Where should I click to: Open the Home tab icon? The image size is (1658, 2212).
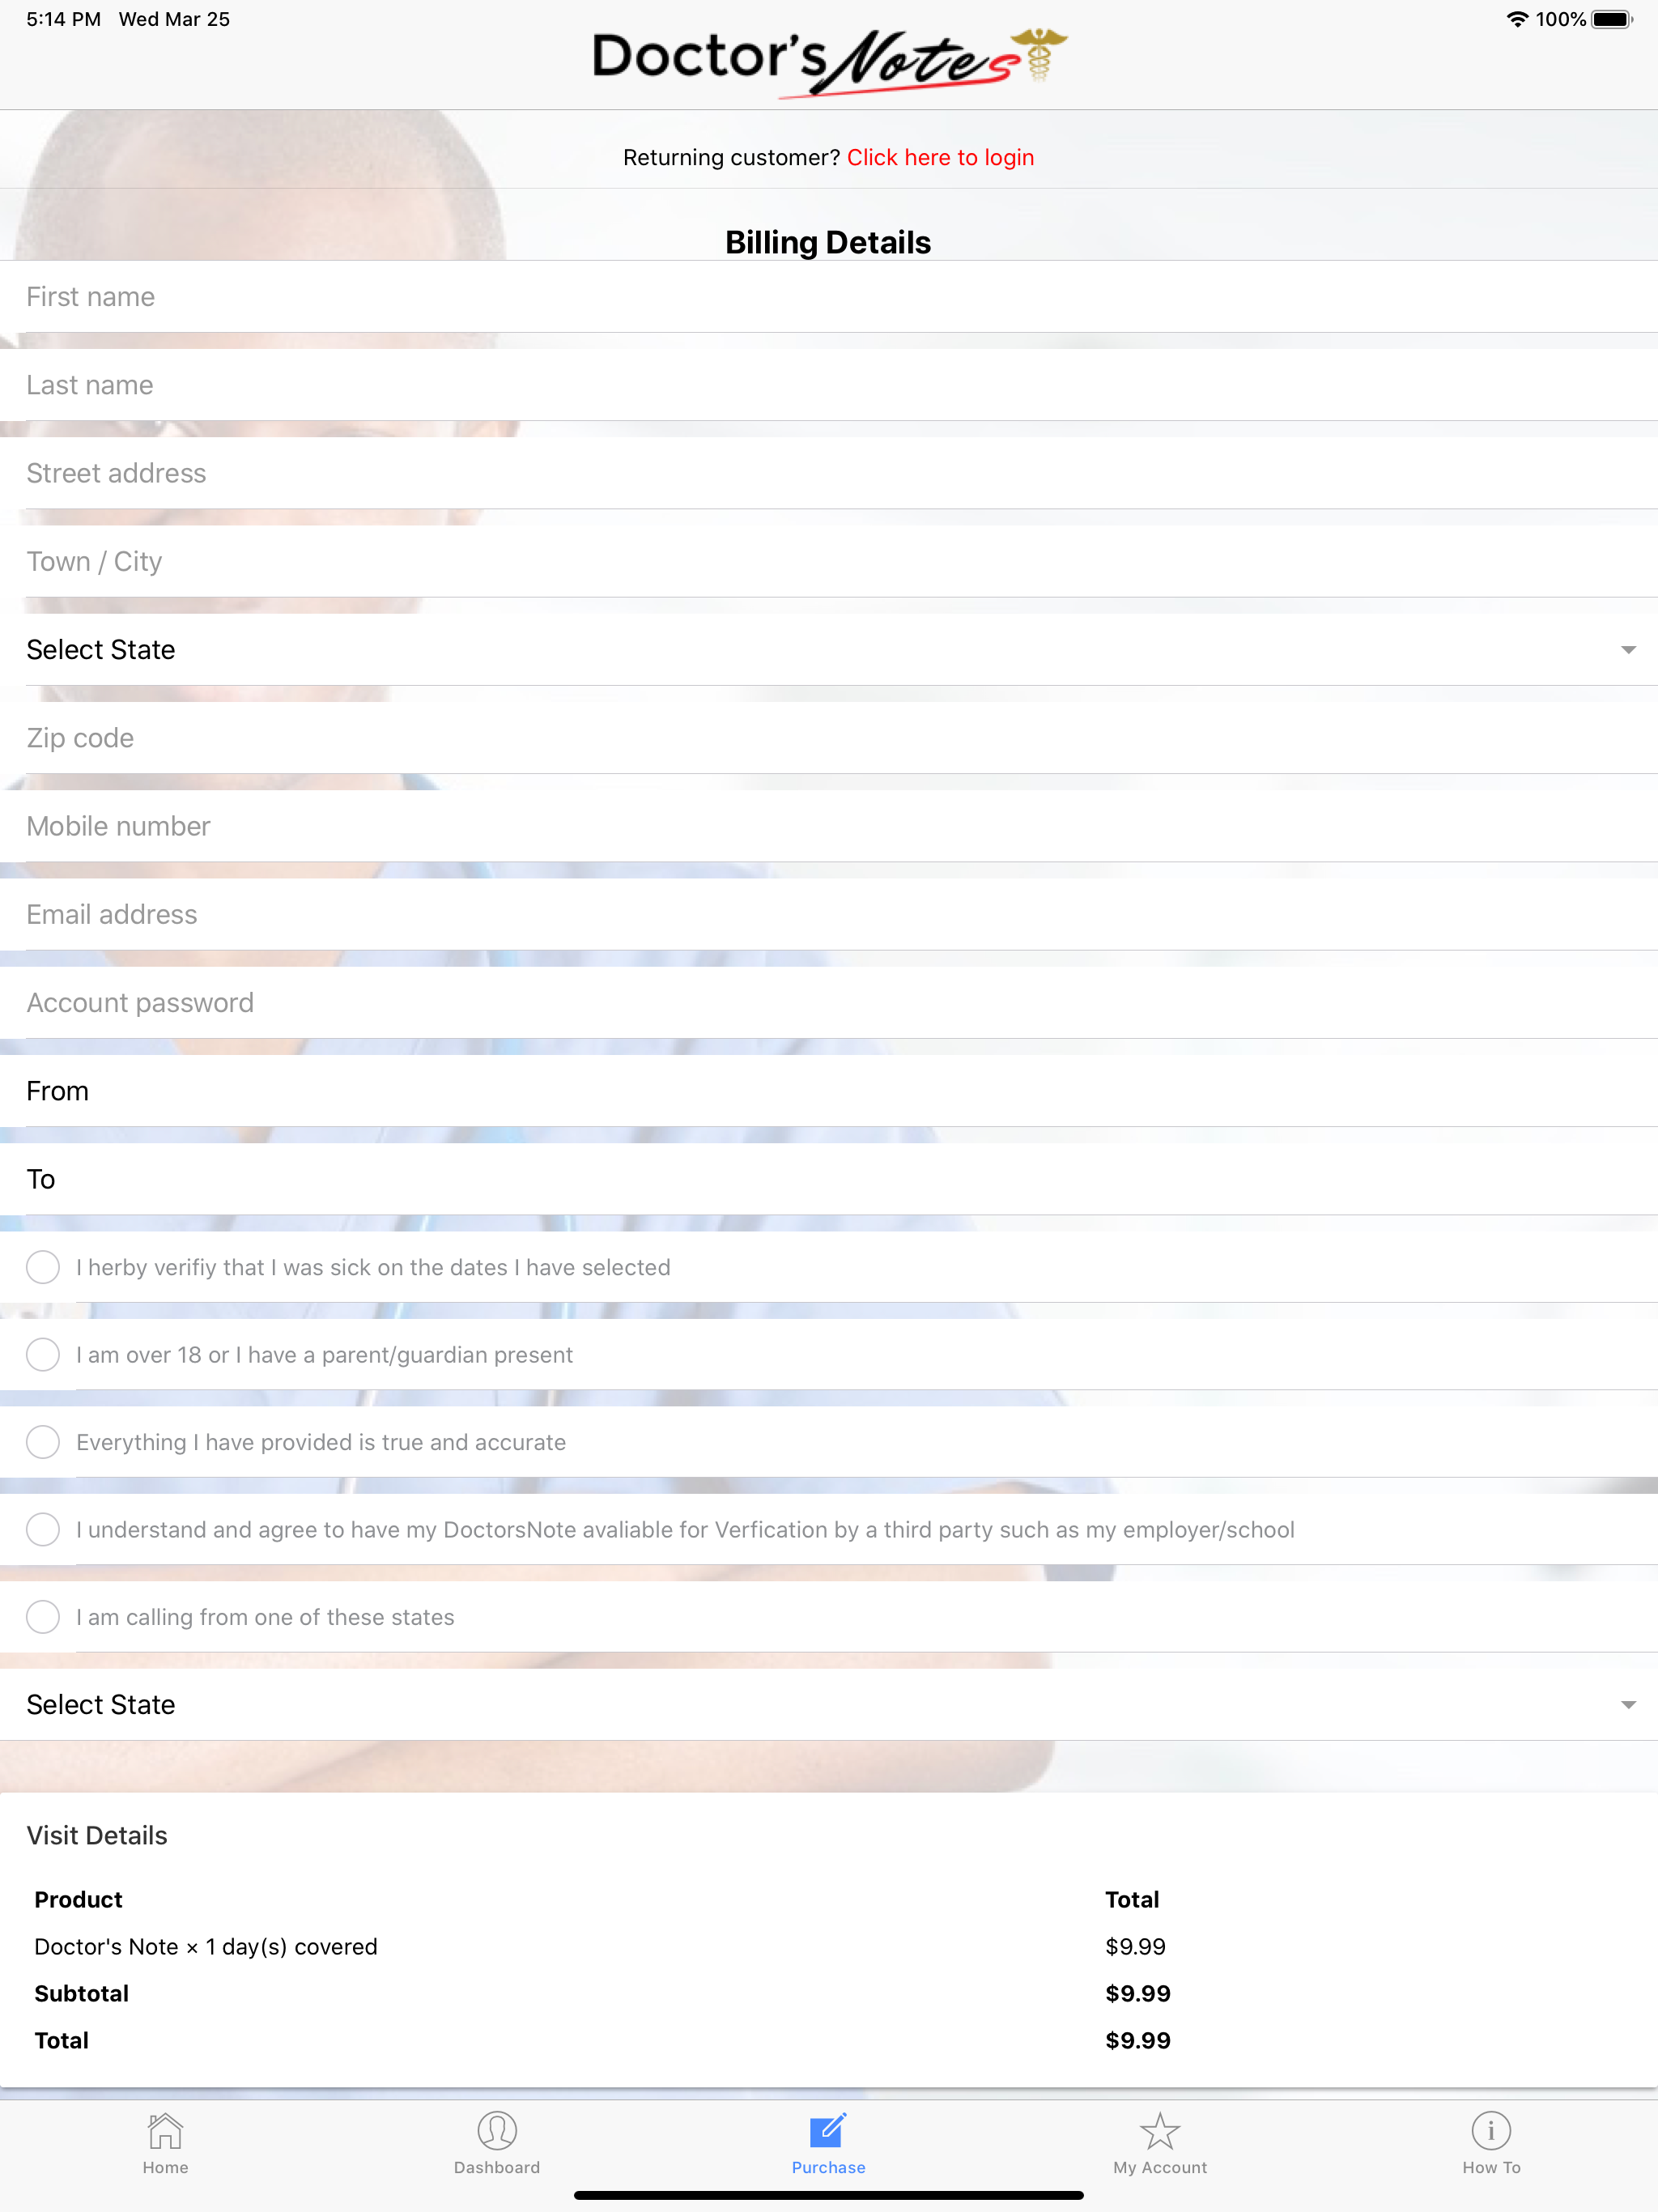165,2130
